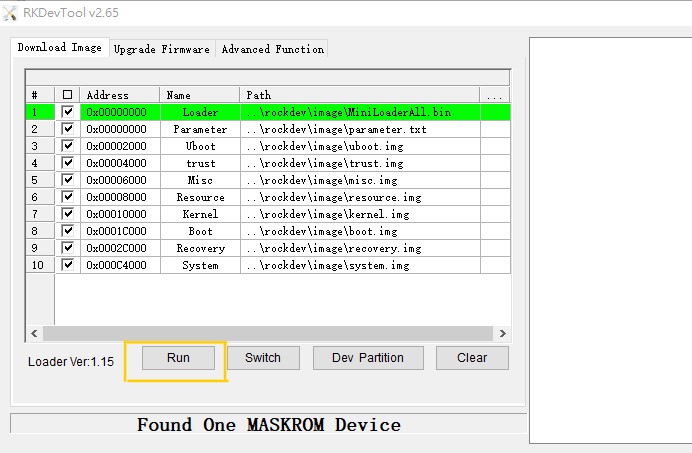
Task: Click the Dev Partition button
Action: pos(368,358)
